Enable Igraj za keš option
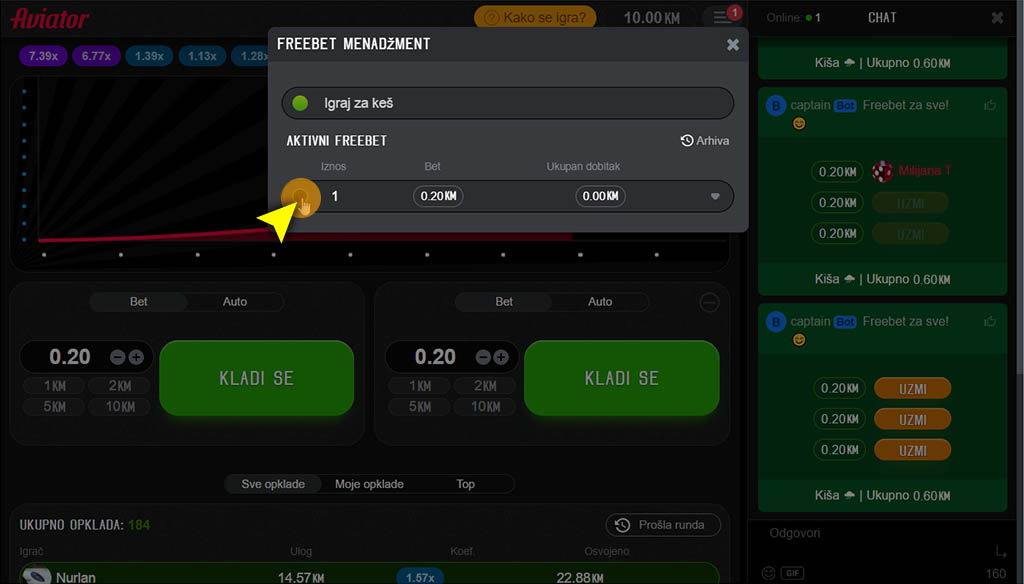This screenshot has width=1024, height=584. [300, 103]
